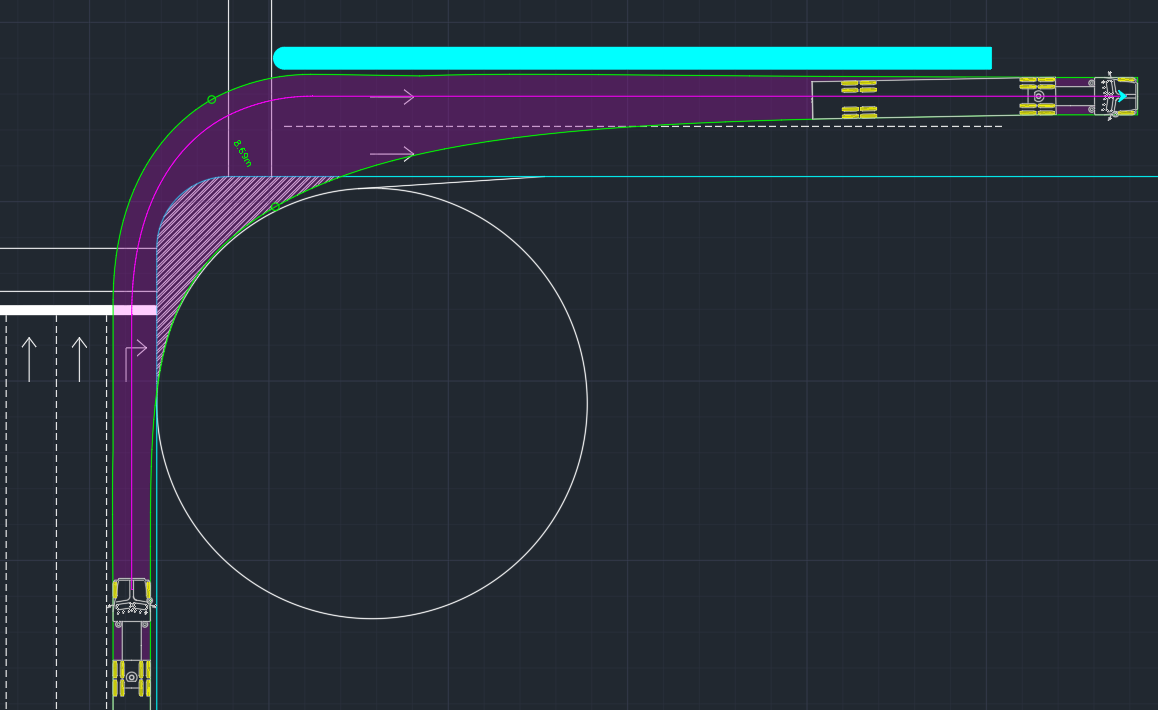Viewport: 1158px width, 710px height.
Task: Click the upper direction arrow in swept path
Action: (392, 97)
